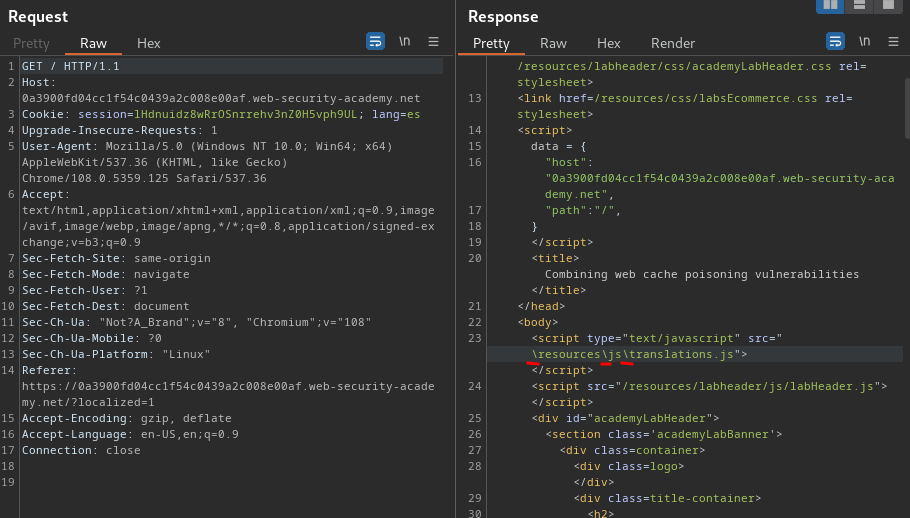
Task: Click the 'Sec-Fetch-Site: same-origin' header
Action: click(116, 258)
